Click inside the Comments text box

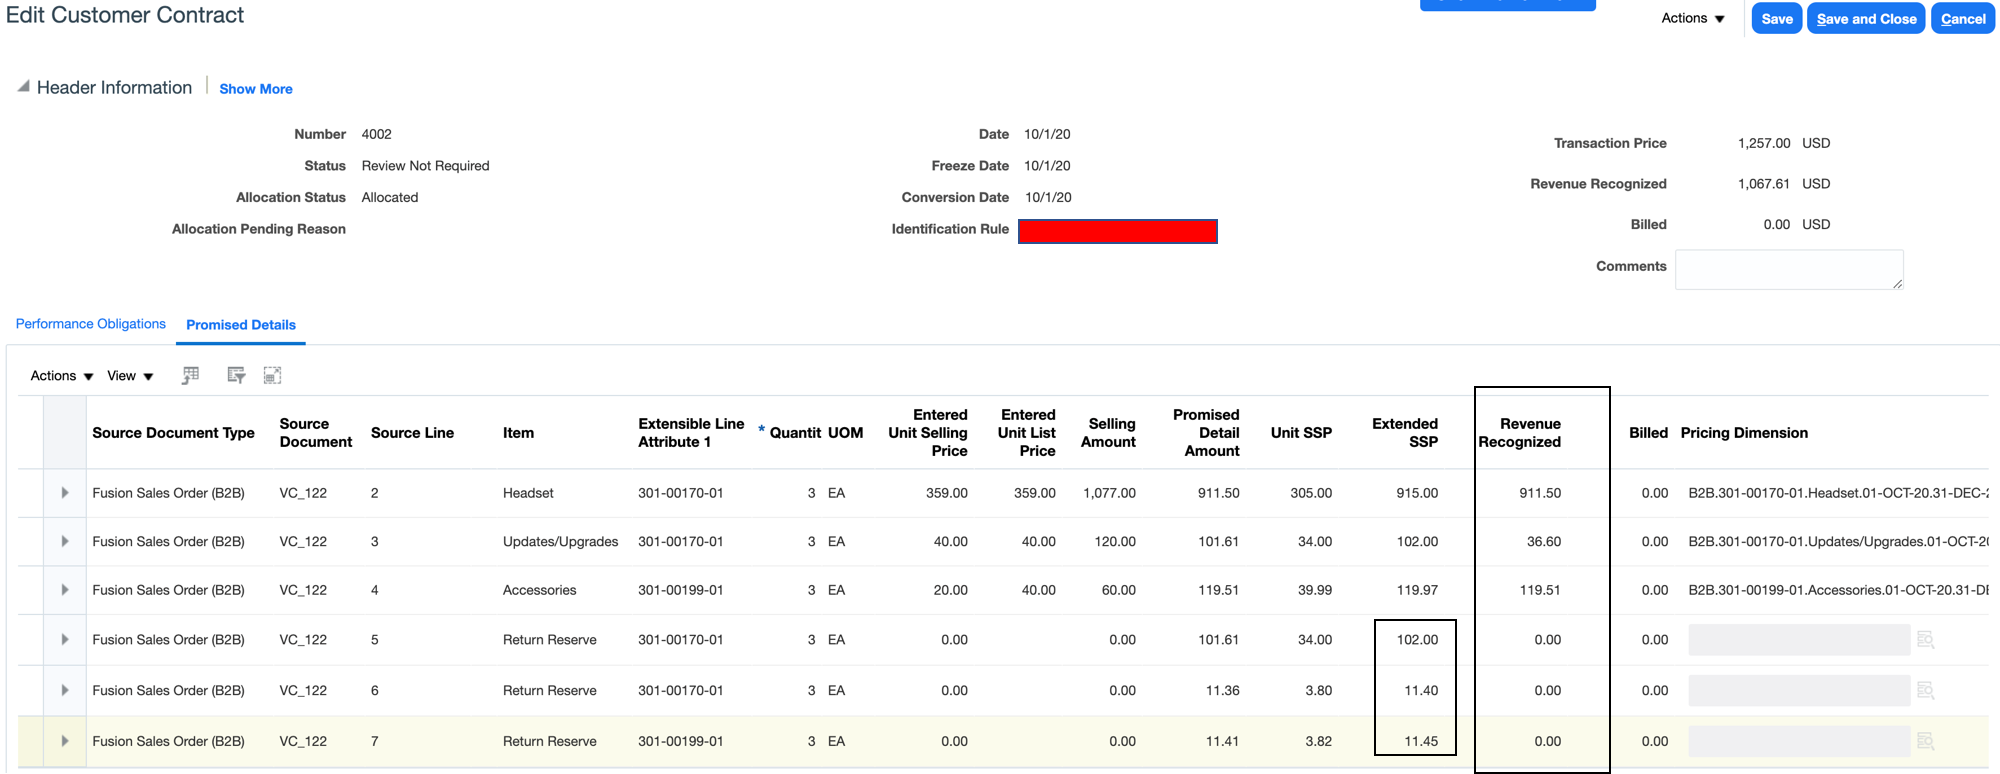point(1788,269)
